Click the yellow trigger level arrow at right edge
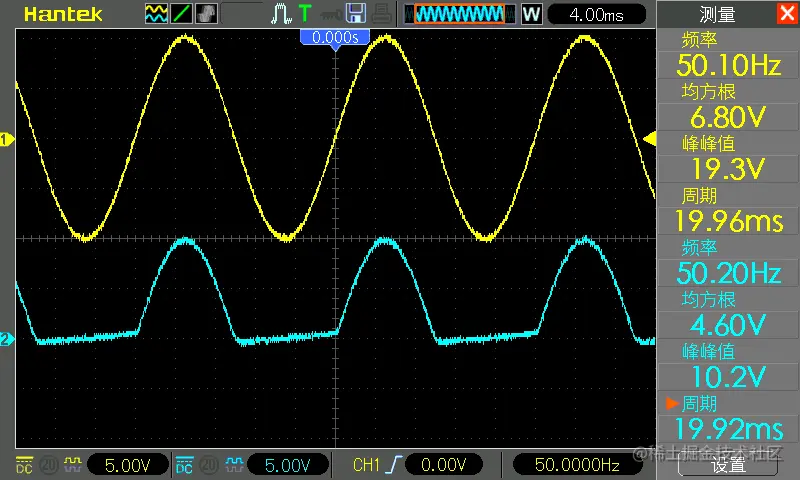 tap(649, 139)
